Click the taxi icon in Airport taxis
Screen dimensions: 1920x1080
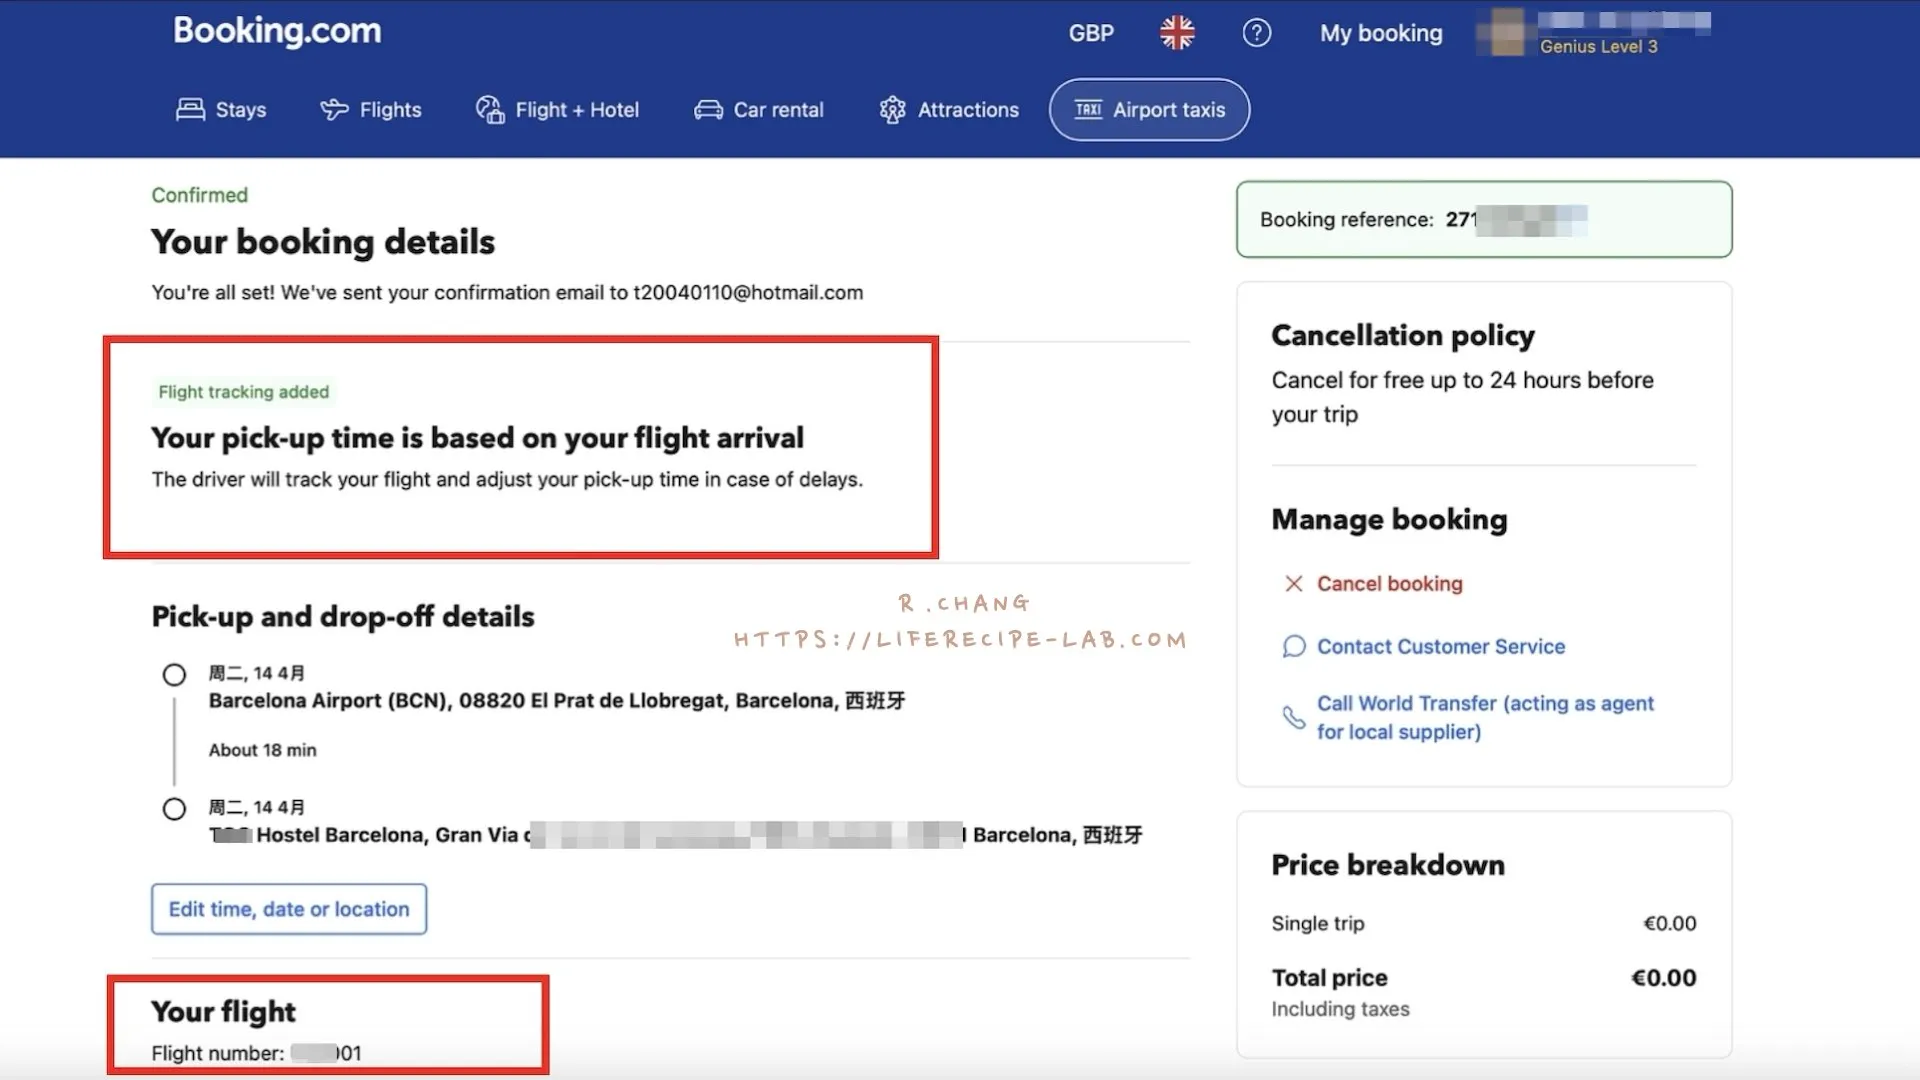point(1088,109)
